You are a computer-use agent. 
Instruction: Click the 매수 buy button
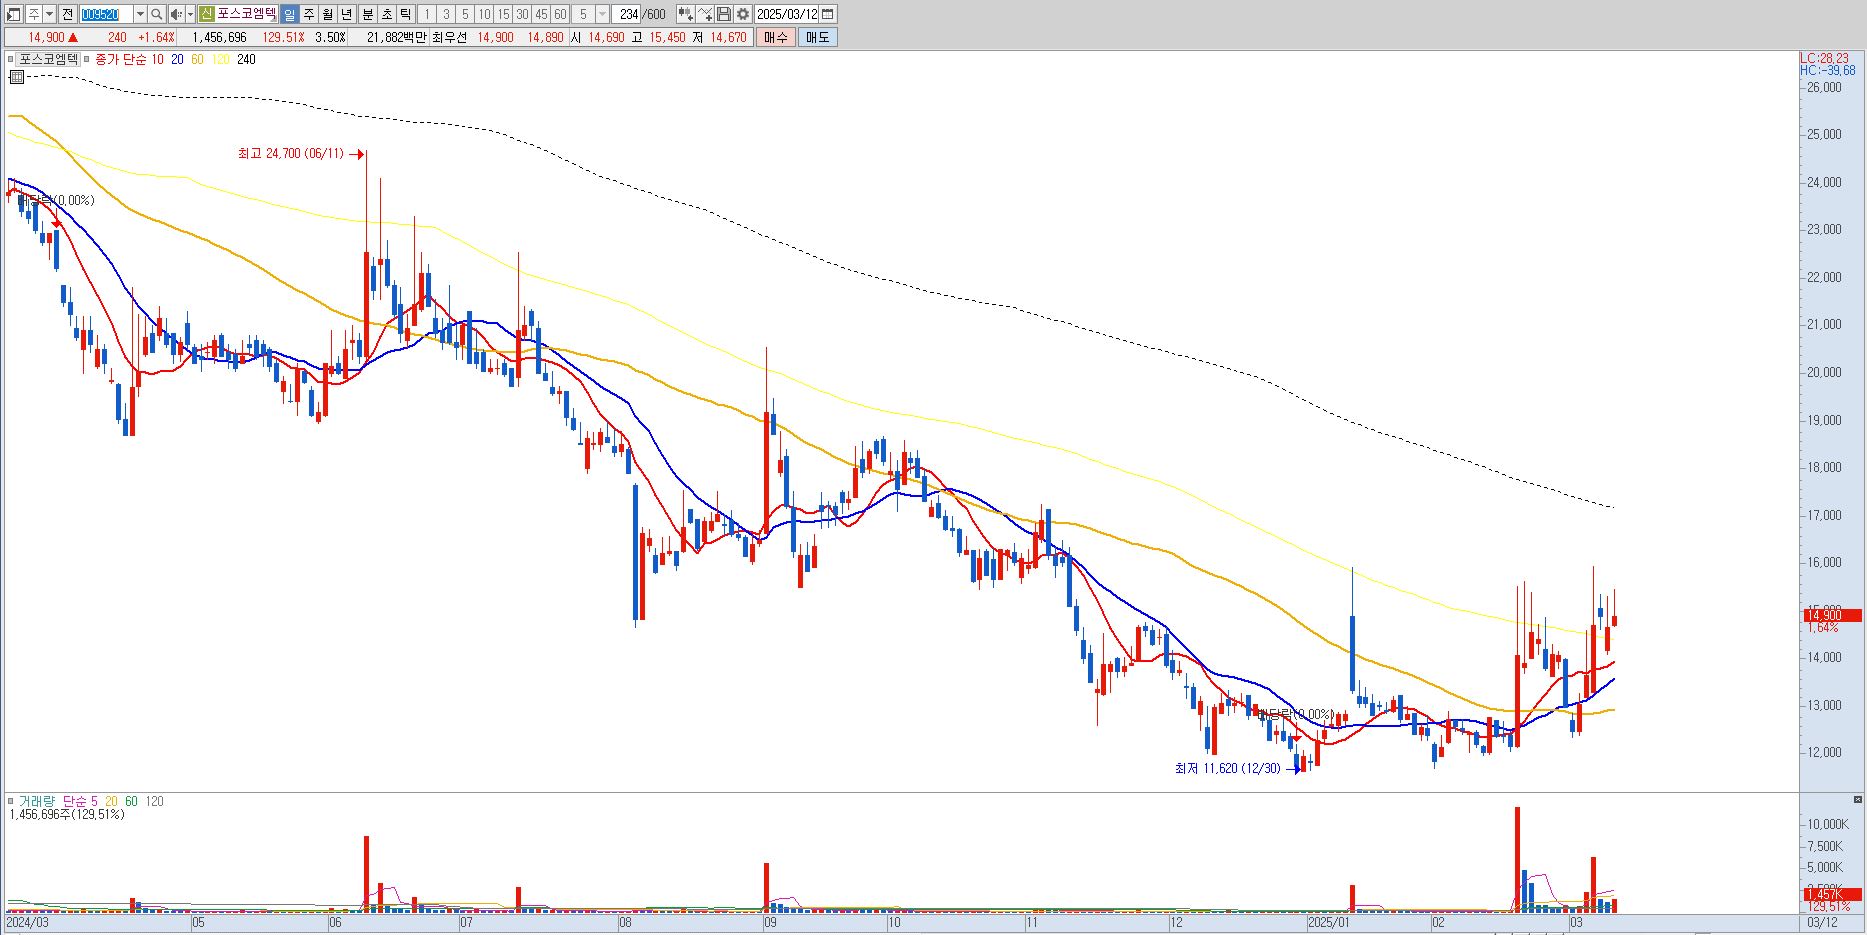(776, 37)
